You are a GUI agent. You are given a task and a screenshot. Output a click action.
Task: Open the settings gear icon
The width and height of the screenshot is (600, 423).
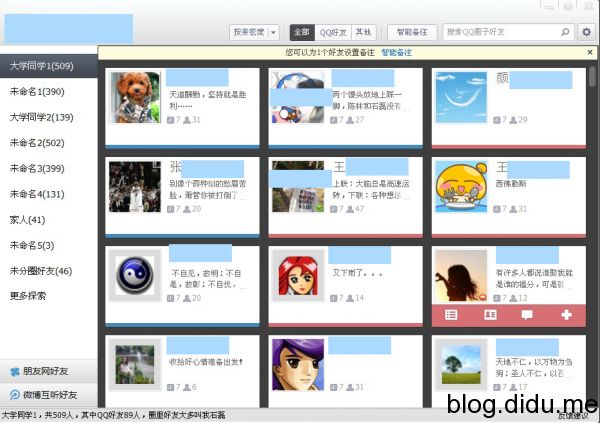pos(586,32)
